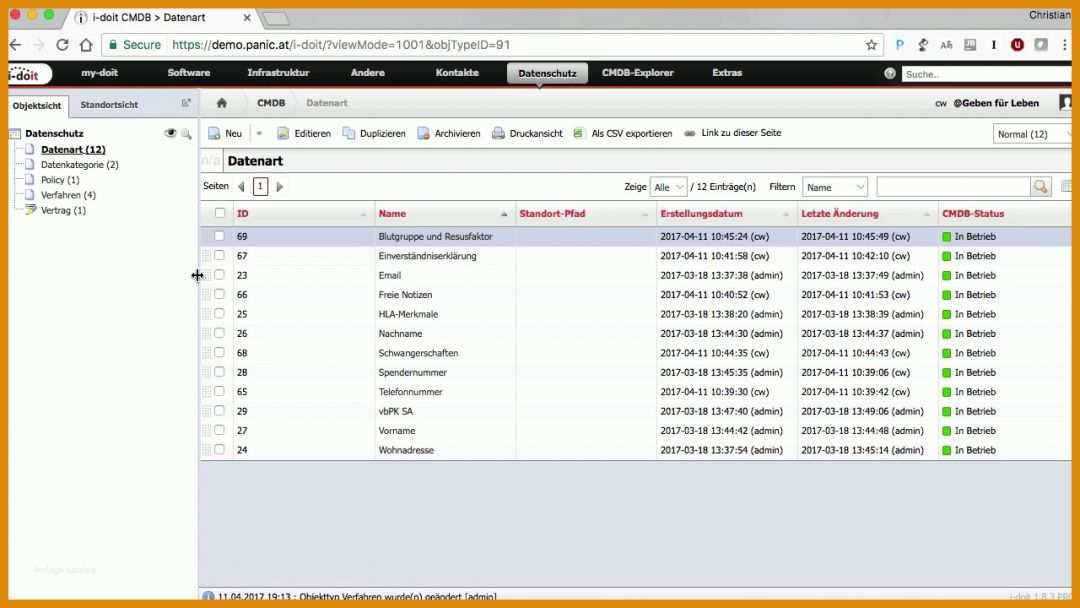Image resolution: width=1080 pixels, height=608 pixels.
Task: Click the red uBlock extension icon
Action: (1017, 45)
